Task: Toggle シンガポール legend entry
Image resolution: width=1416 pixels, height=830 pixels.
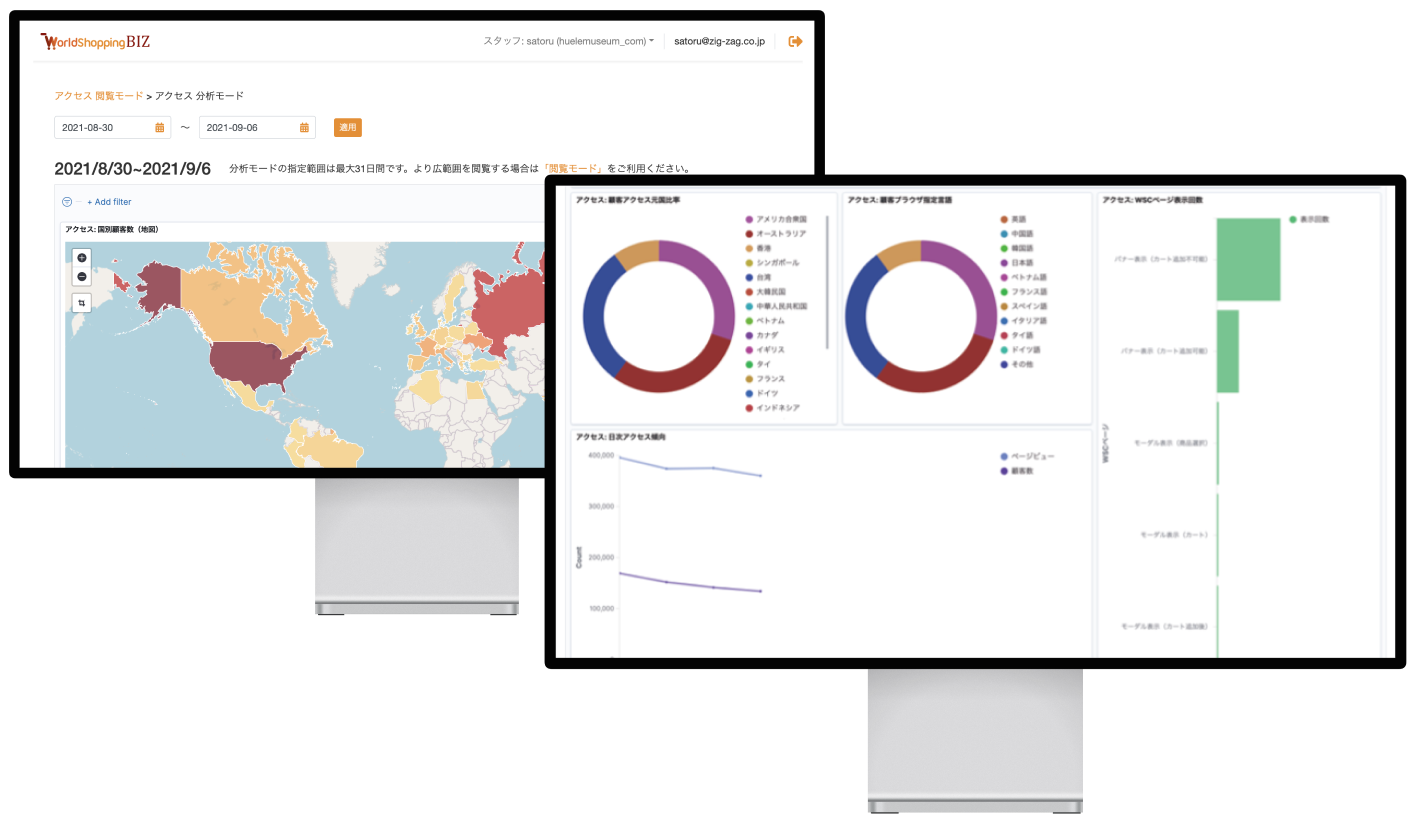Action: tap(771, 262)
